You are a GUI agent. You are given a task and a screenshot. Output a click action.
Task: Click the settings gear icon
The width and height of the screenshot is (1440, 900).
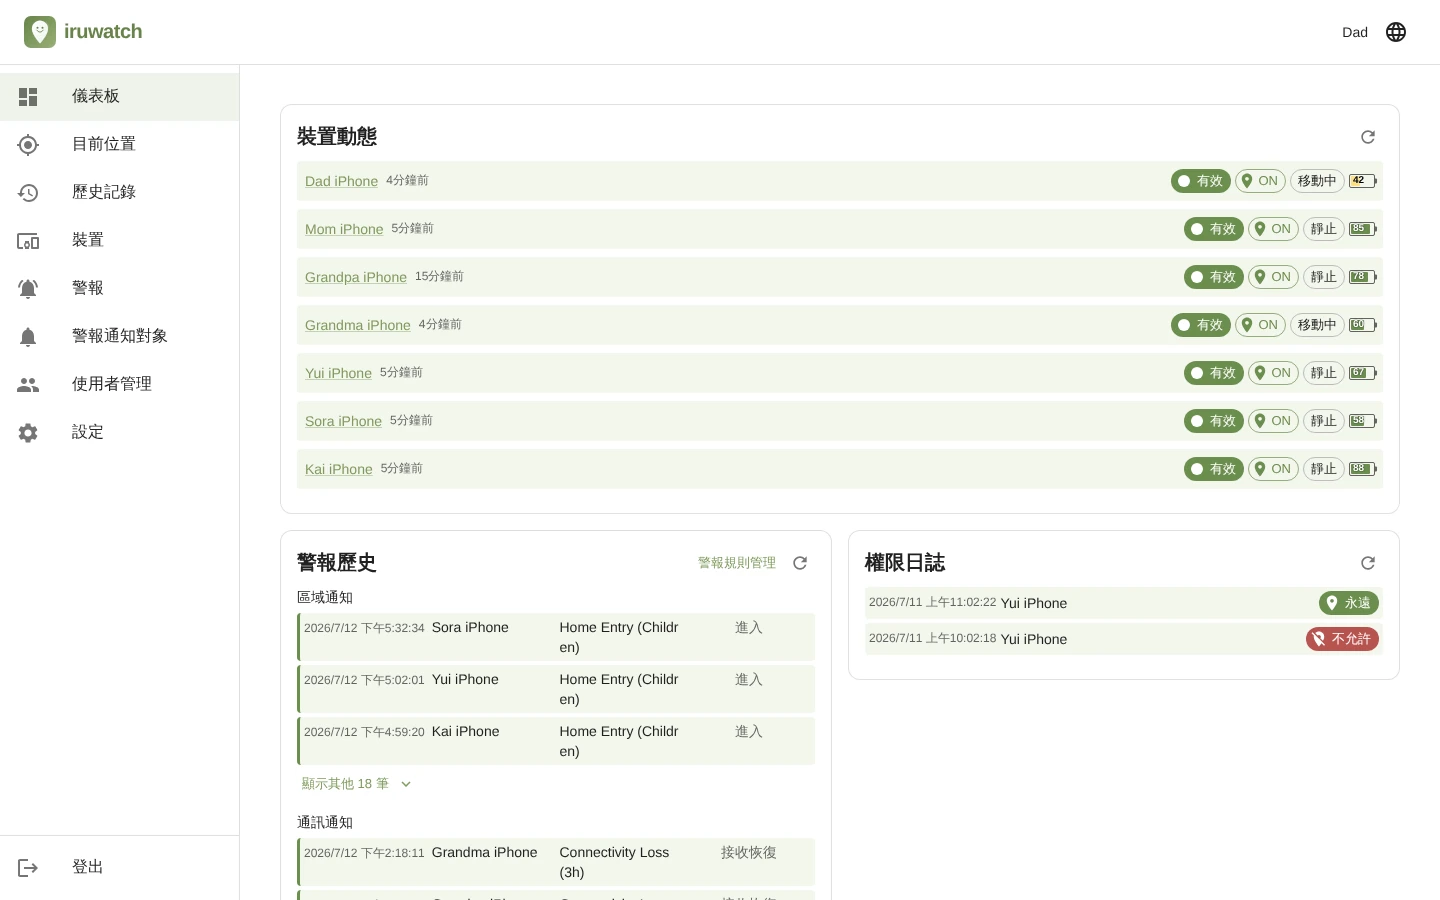[x=28, y=433]
